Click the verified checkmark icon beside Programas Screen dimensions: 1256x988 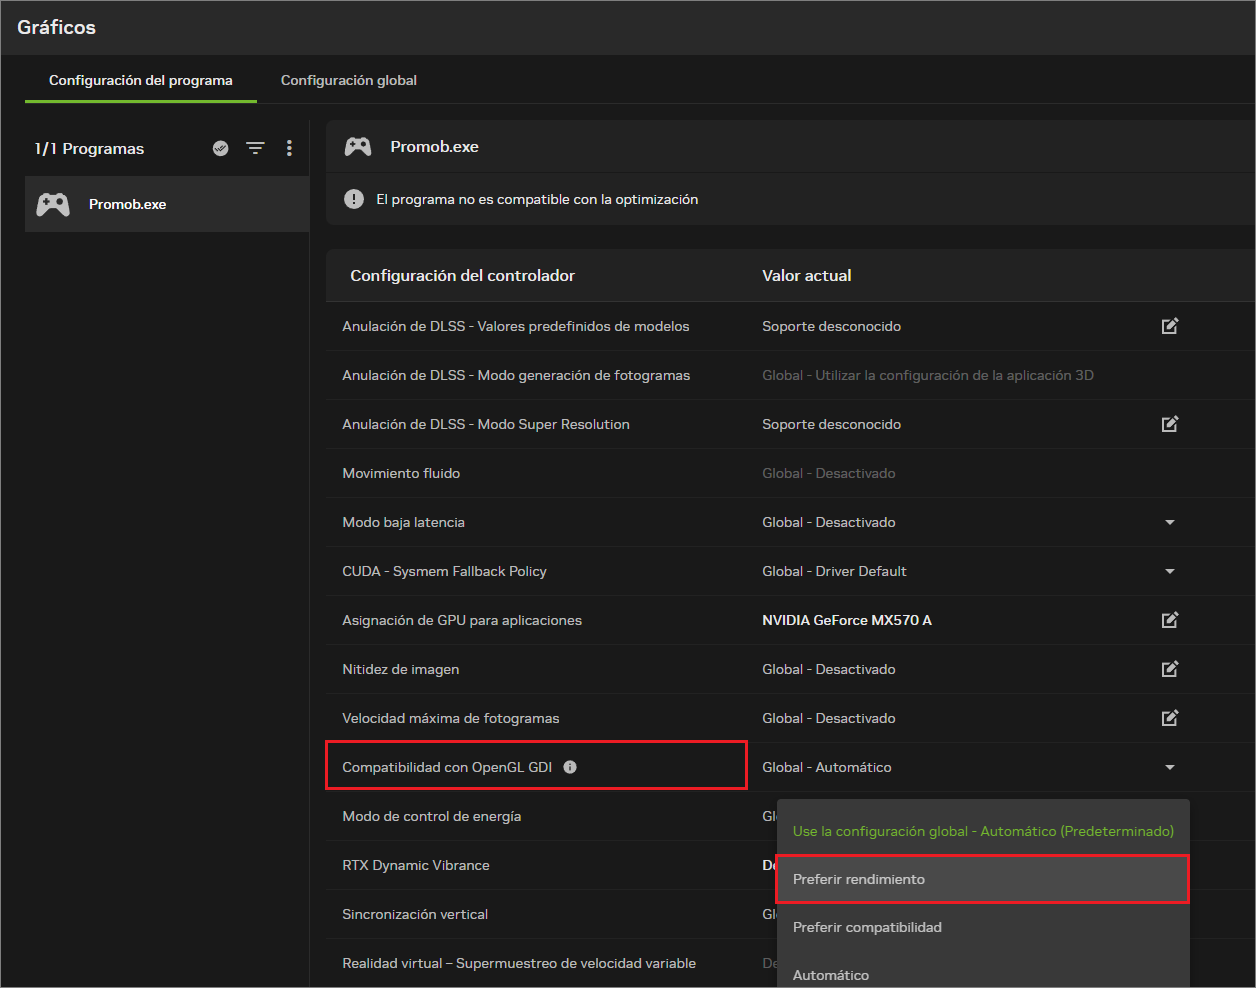(221, 148)
